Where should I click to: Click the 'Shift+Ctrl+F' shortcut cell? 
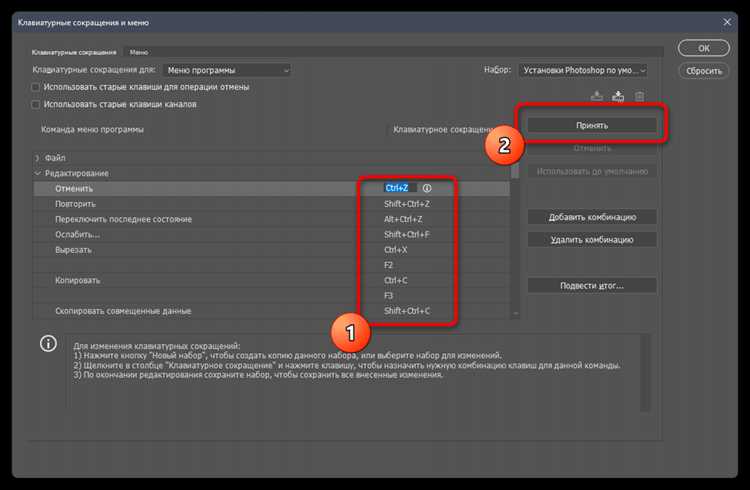(407, 234)
